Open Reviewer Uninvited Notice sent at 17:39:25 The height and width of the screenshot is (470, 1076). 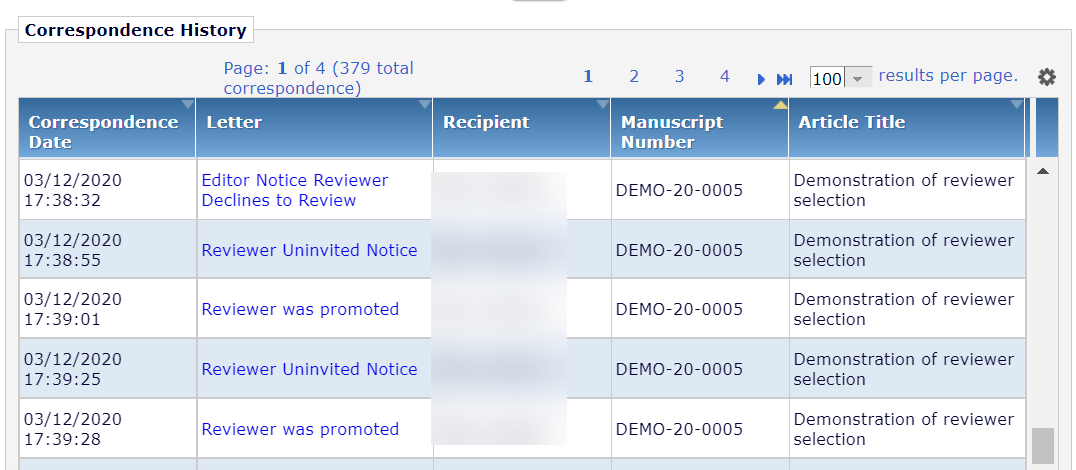click(309, 369)
